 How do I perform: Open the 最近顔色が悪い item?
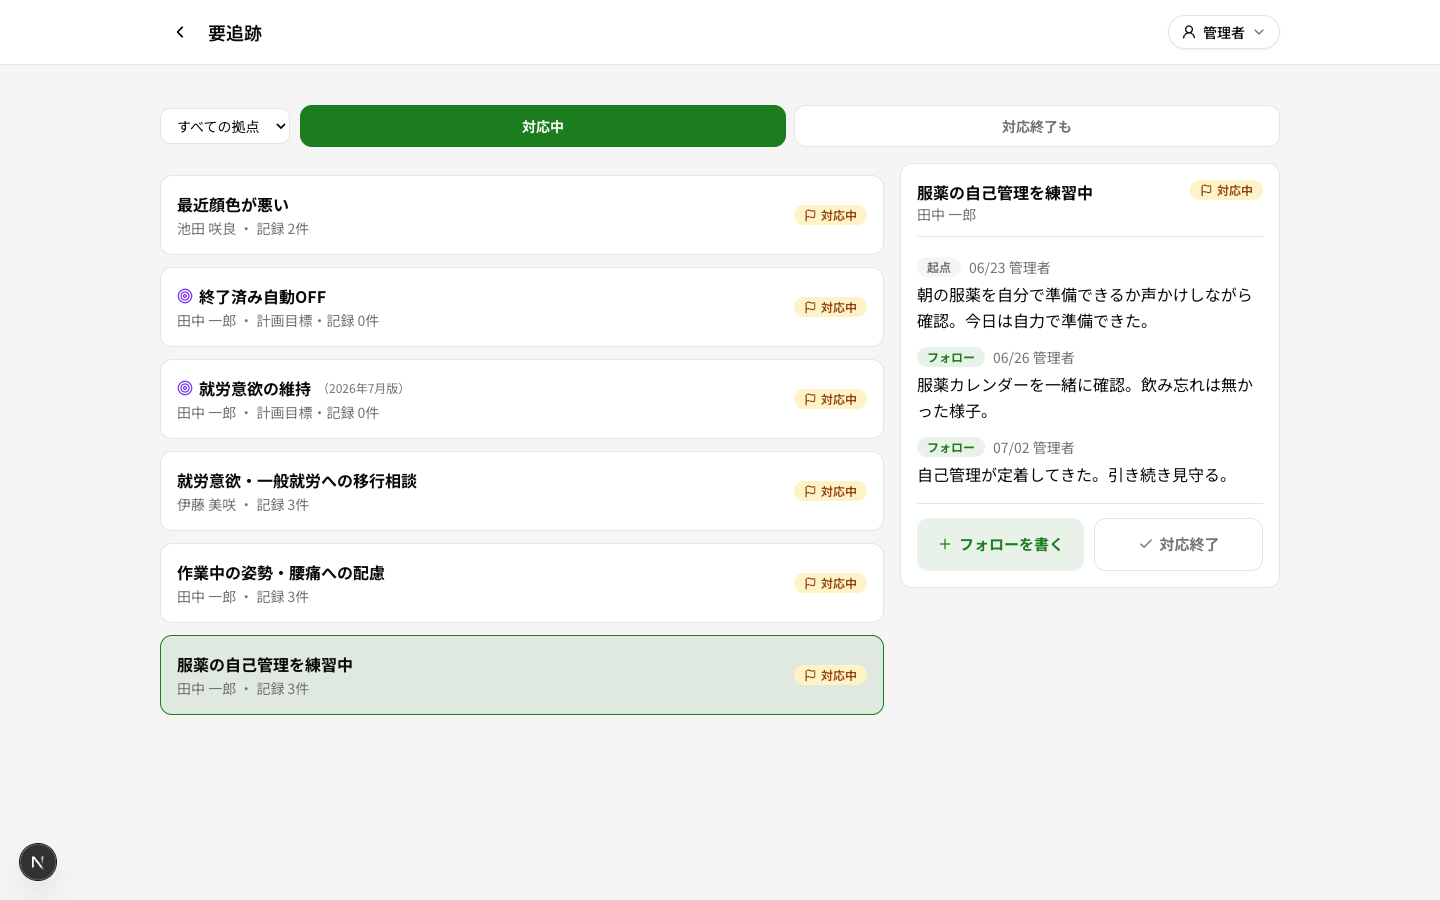[x=522, y=215]
